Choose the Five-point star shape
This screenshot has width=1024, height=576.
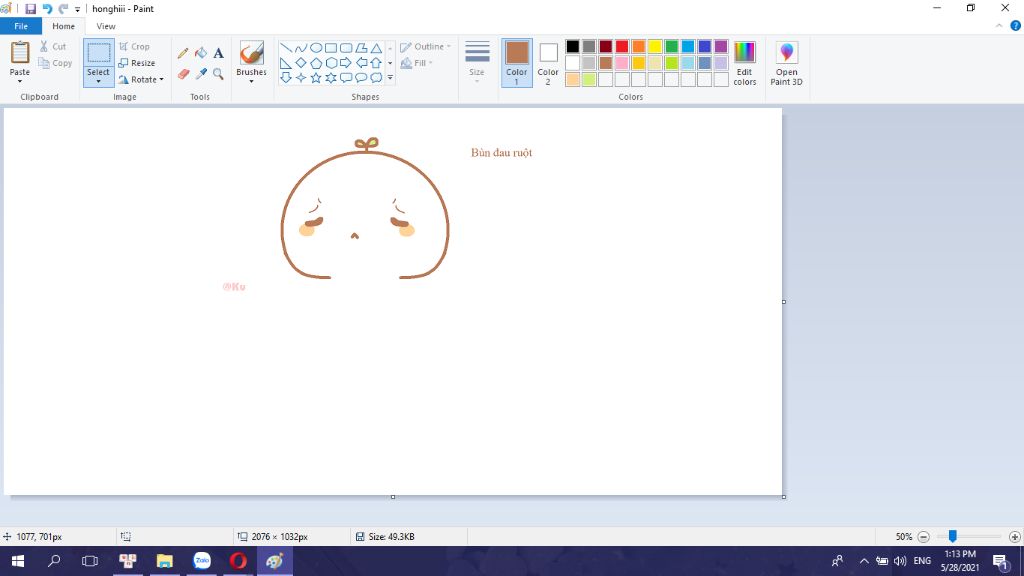[x=316, y=78]
